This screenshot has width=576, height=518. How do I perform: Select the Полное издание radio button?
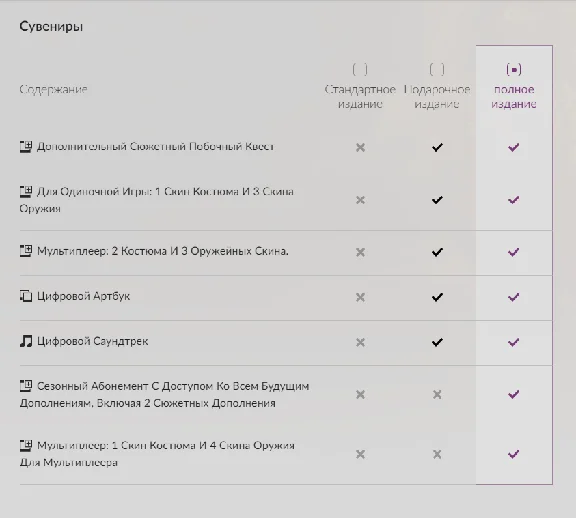pos(514,69)
